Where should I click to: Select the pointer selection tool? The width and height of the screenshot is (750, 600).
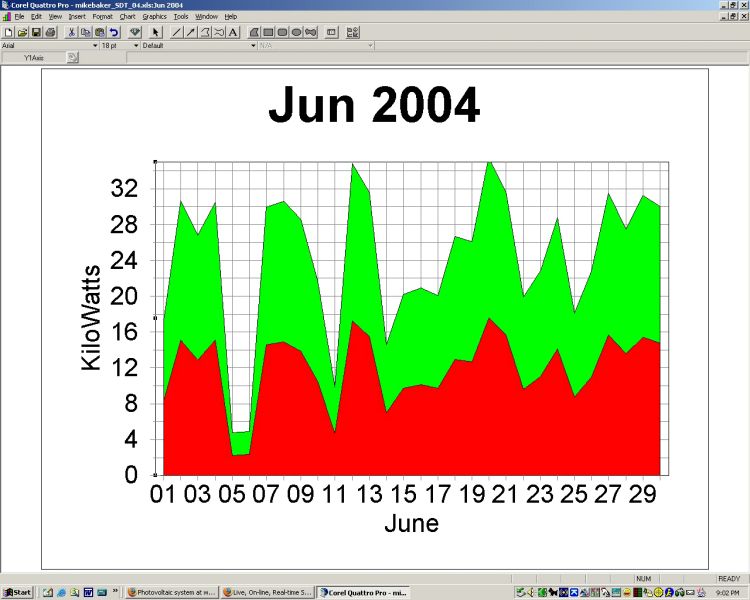point(156,32)
